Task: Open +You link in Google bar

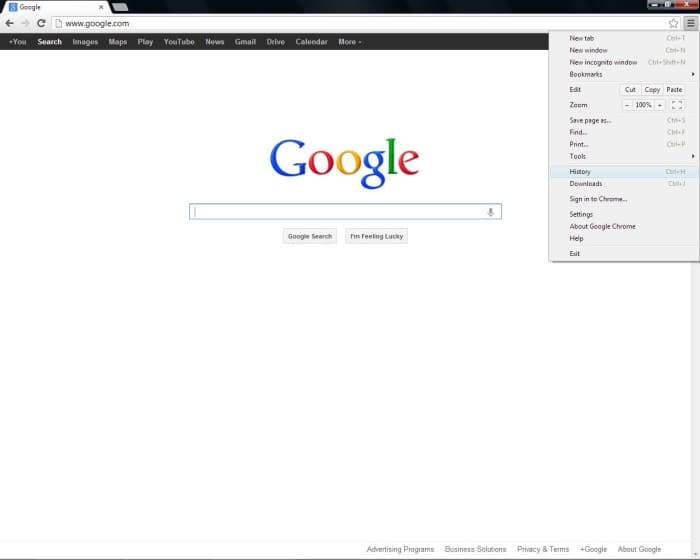Action: 18,42
